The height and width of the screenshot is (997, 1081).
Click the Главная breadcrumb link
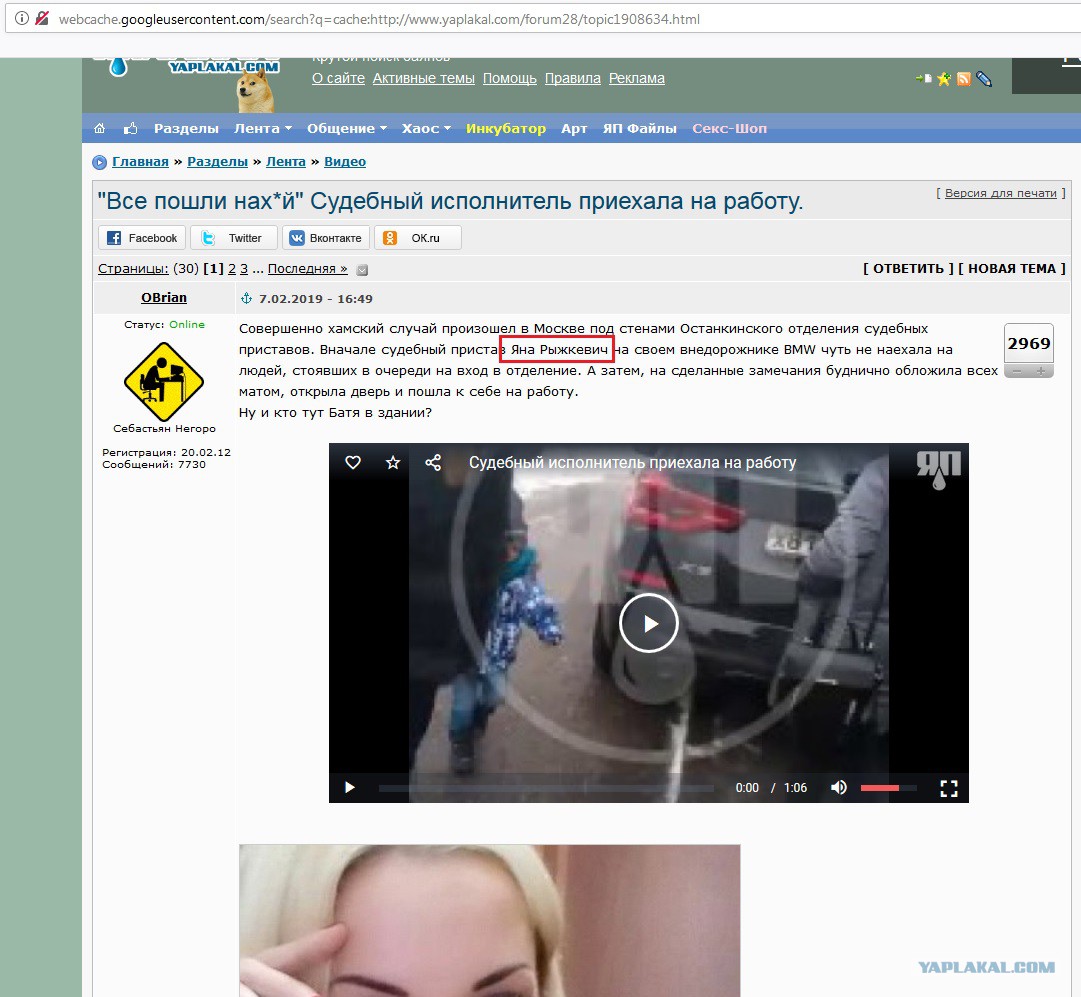[x=140, y=161]
